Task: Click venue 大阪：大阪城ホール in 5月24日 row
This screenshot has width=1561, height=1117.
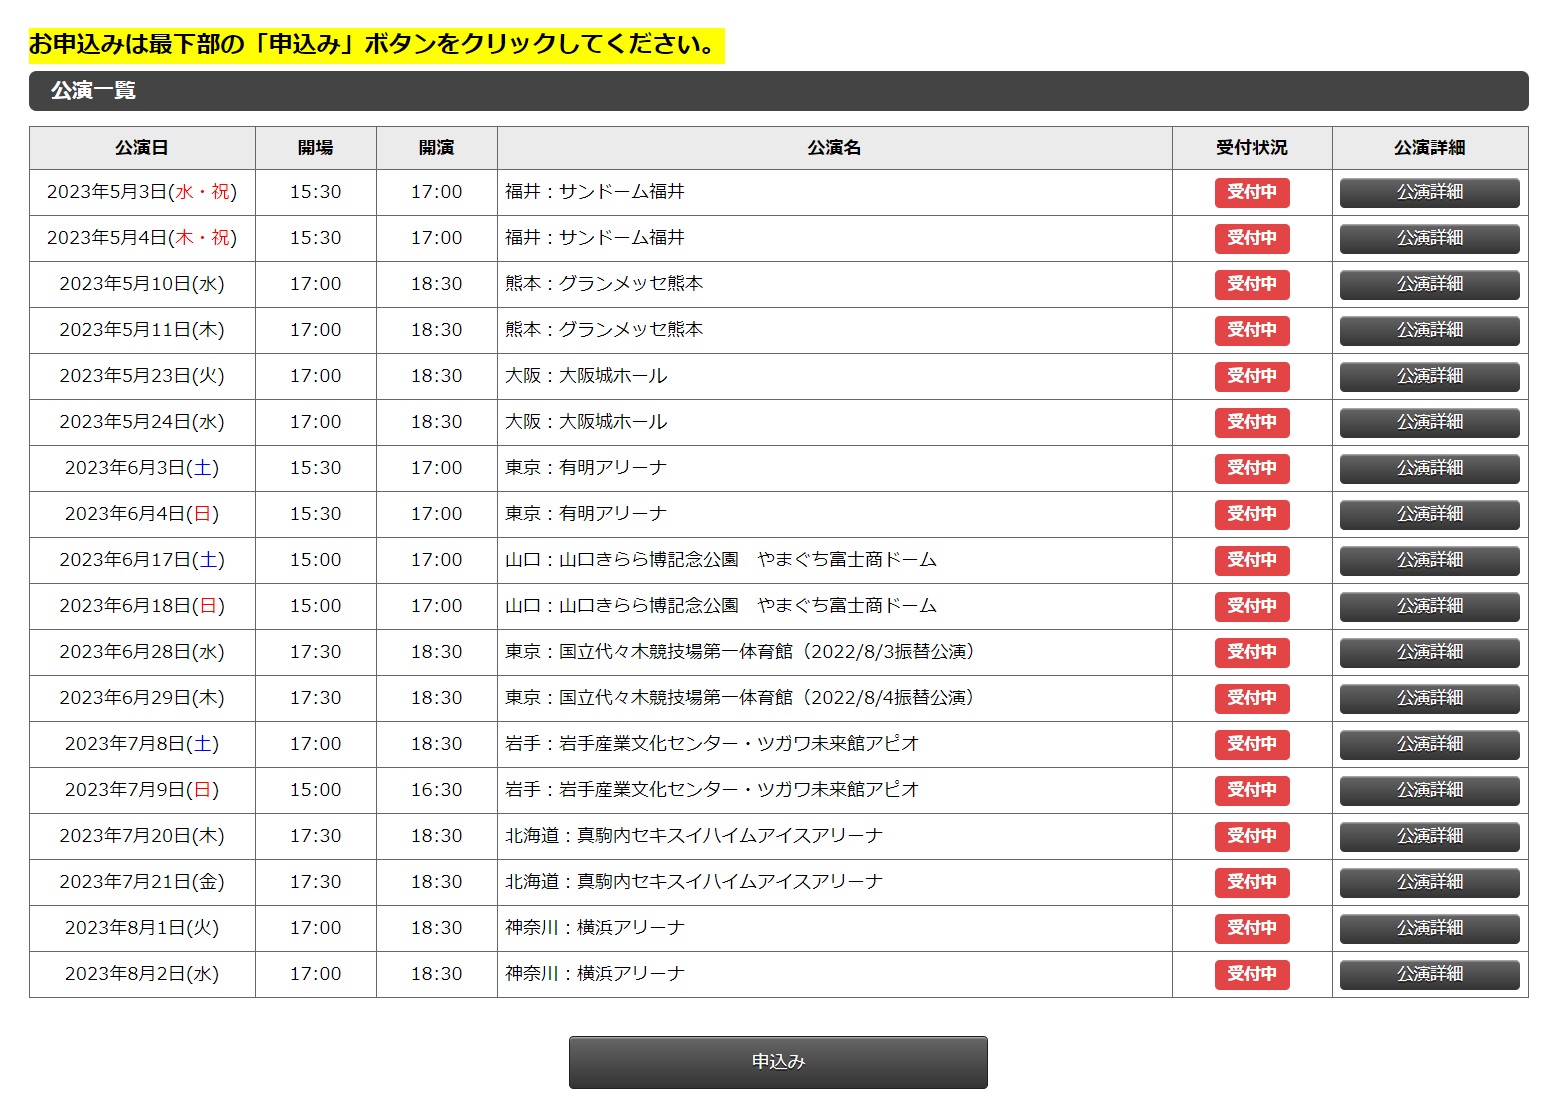Action: coord(586,422)
